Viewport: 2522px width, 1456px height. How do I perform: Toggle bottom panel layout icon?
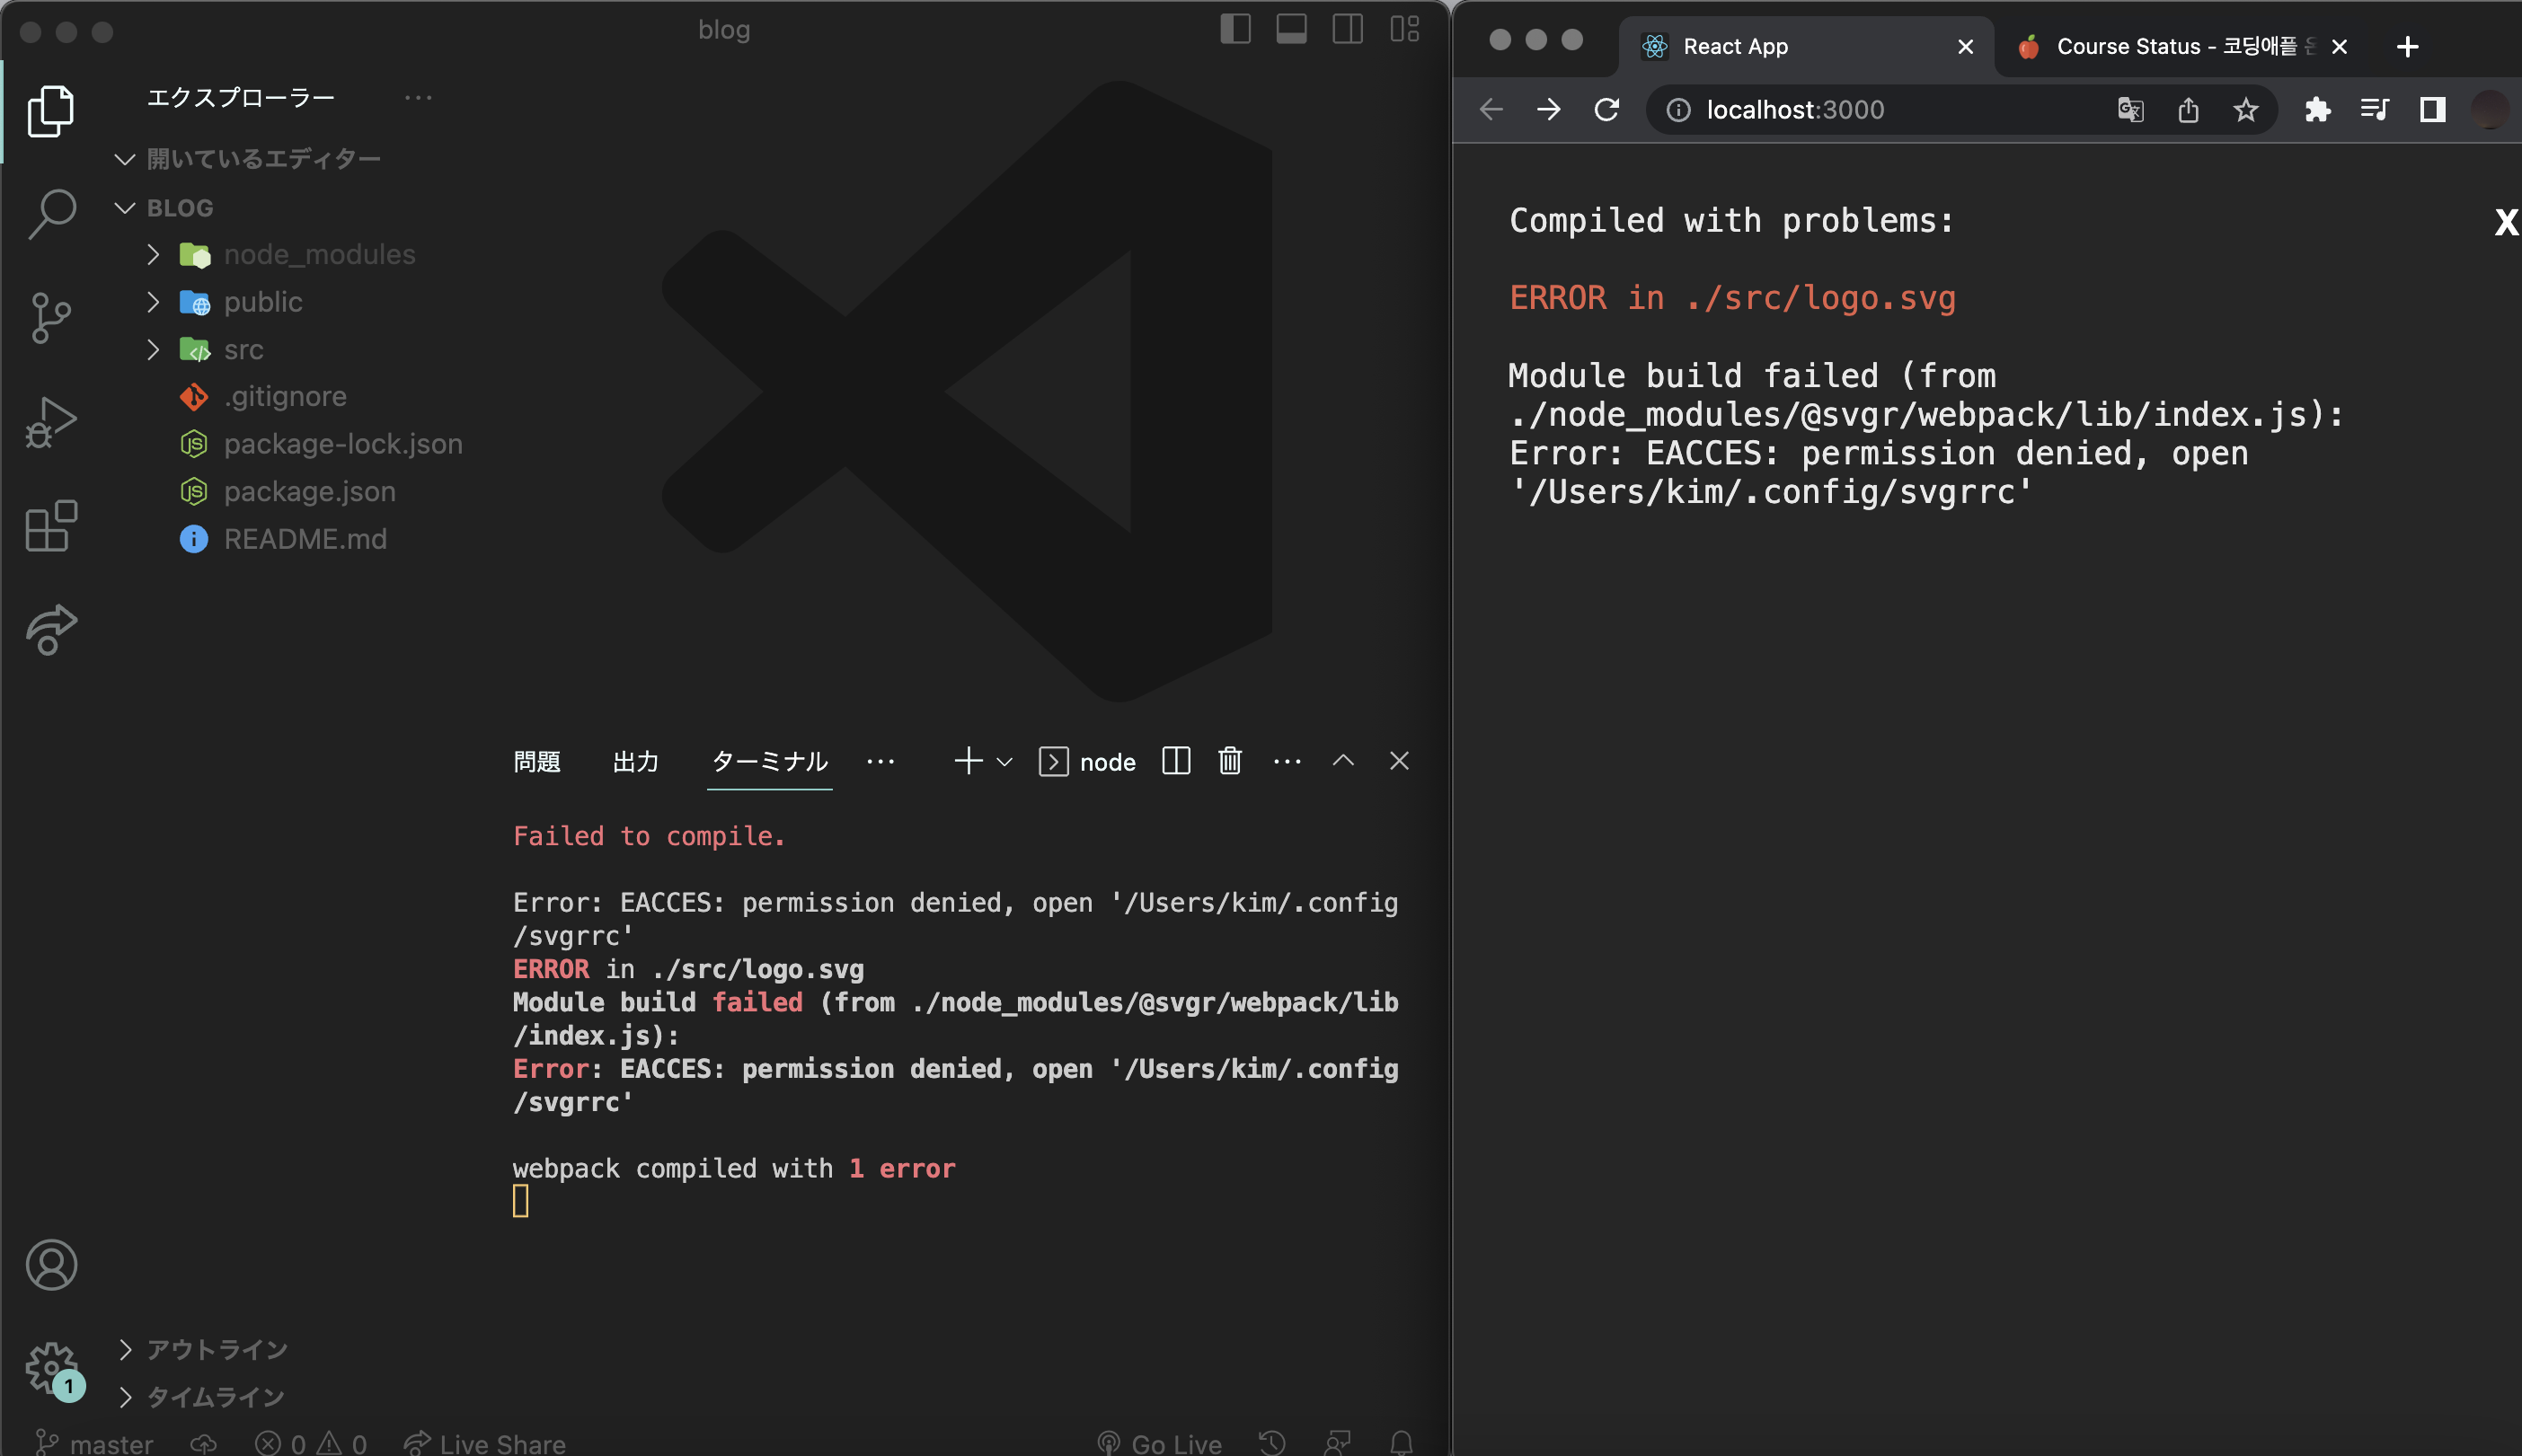(x=1292, y=29)
